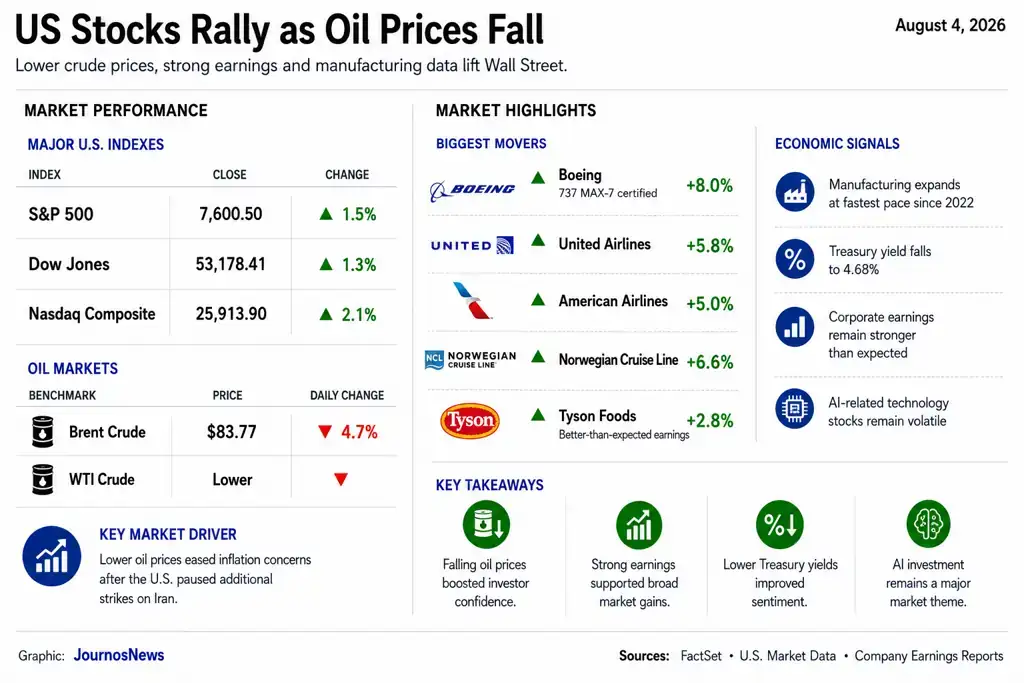This screenshot has height=683, width=1024.
Task: Click the manufacturing factory icon
Action: [x=795, y=192]
